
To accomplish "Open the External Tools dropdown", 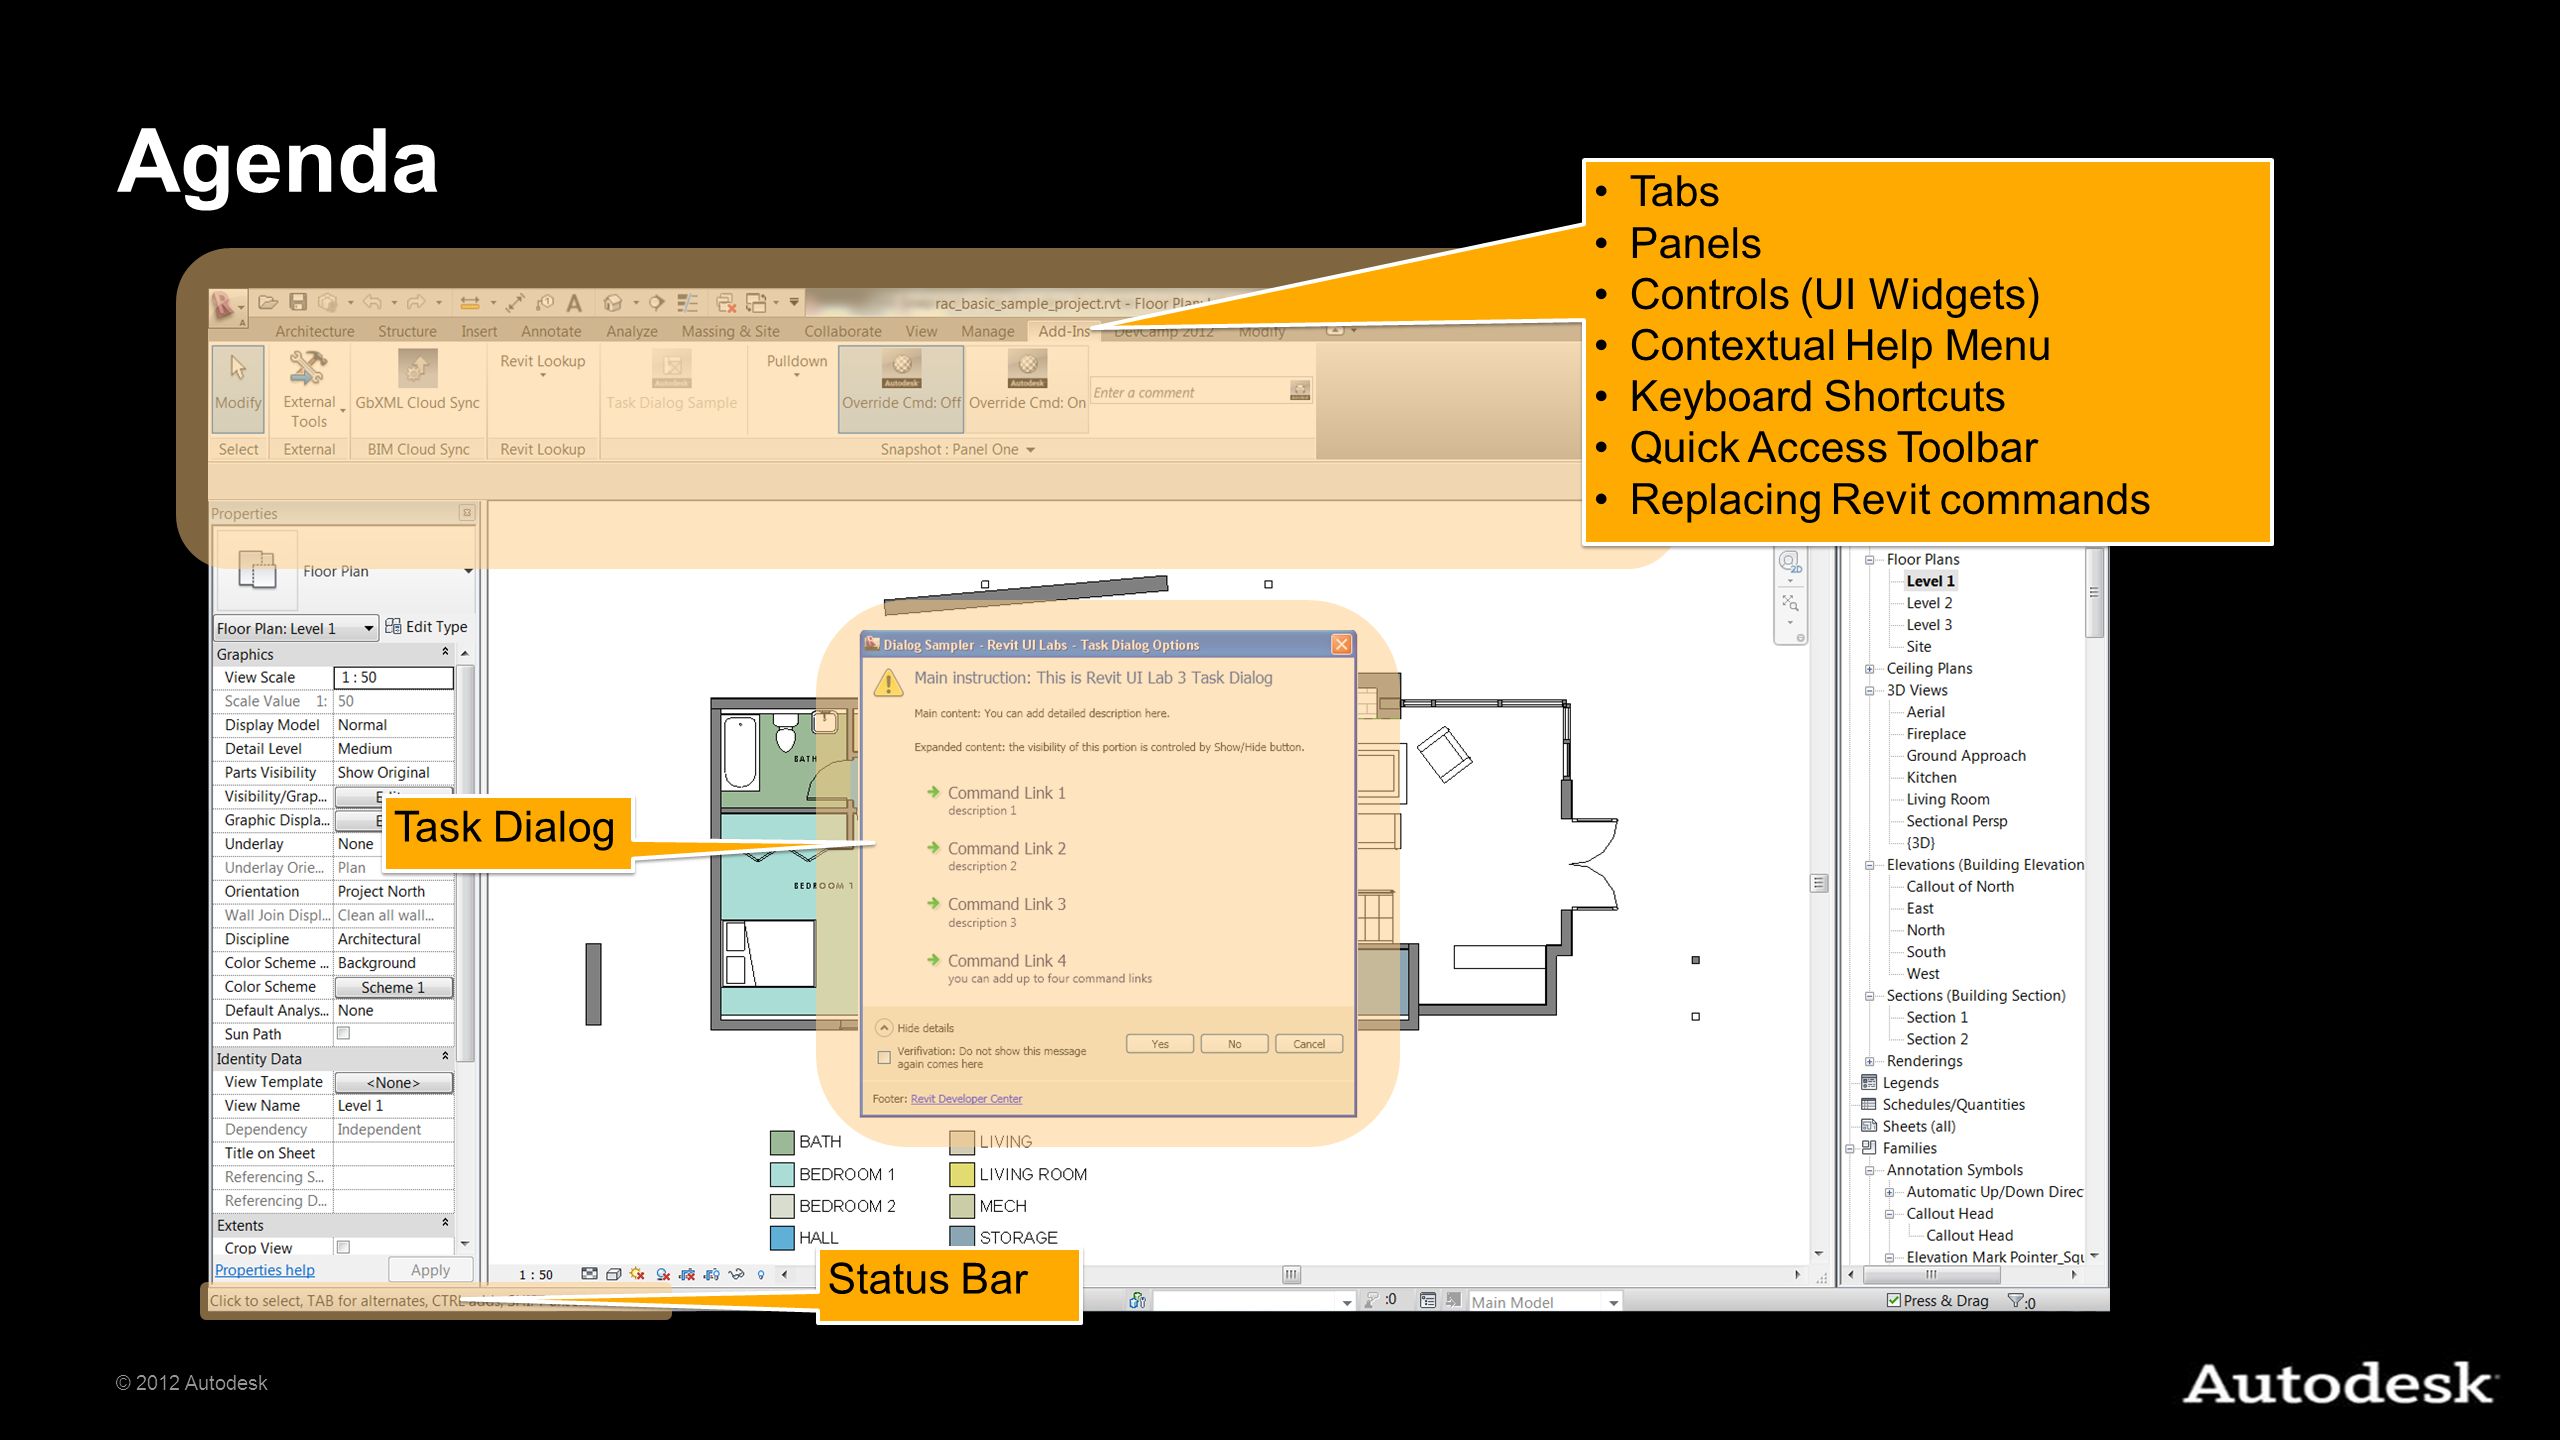I will [x=309, y=389].
